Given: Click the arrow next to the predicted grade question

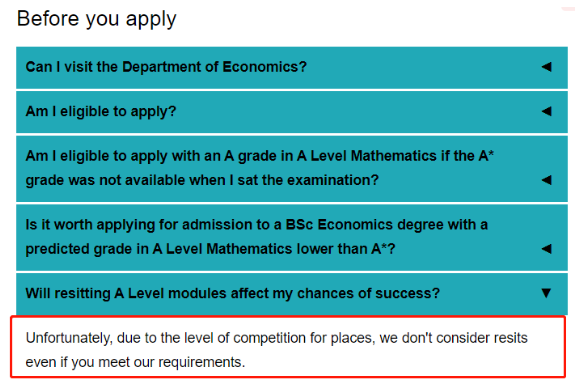Looking at the screenshot, I should click(546, 249).
